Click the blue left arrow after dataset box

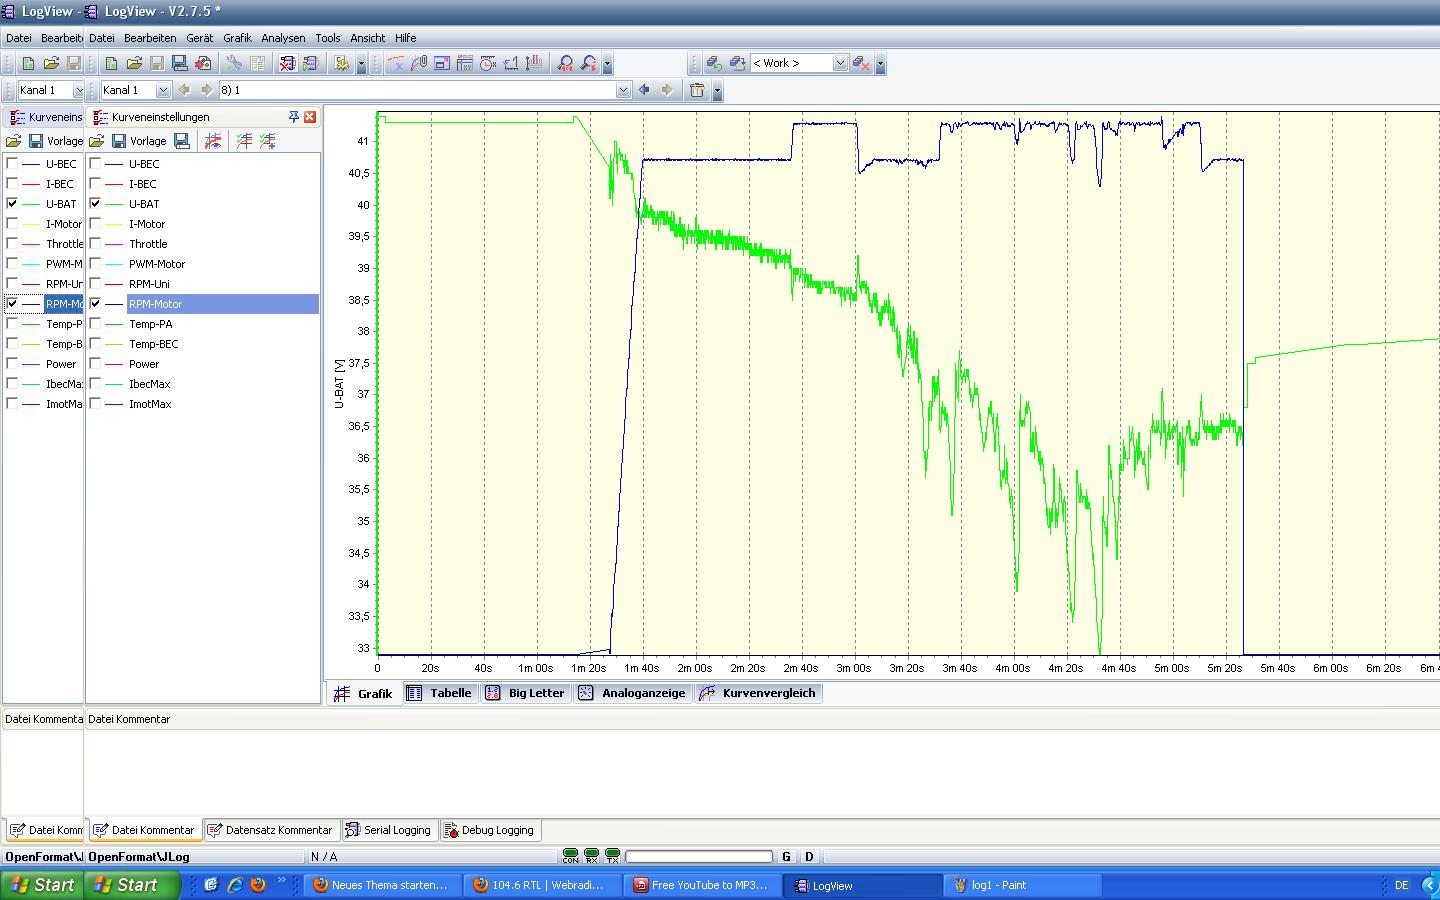click(644, 90)
